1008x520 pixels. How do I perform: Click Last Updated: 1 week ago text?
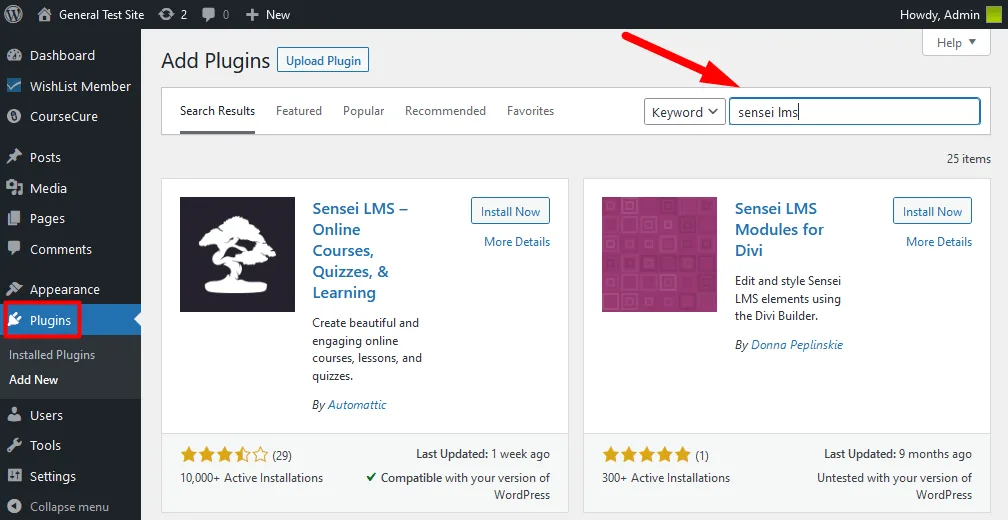point(483,454)
